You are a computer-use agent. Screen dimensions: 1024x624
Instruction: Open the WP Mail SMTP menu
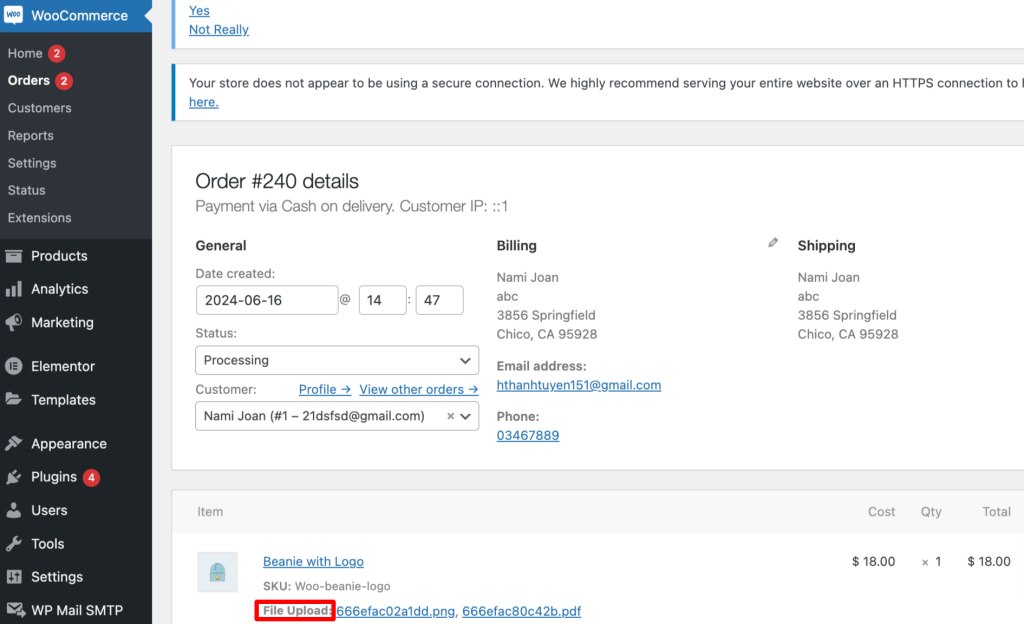click(x=77, y=610)
